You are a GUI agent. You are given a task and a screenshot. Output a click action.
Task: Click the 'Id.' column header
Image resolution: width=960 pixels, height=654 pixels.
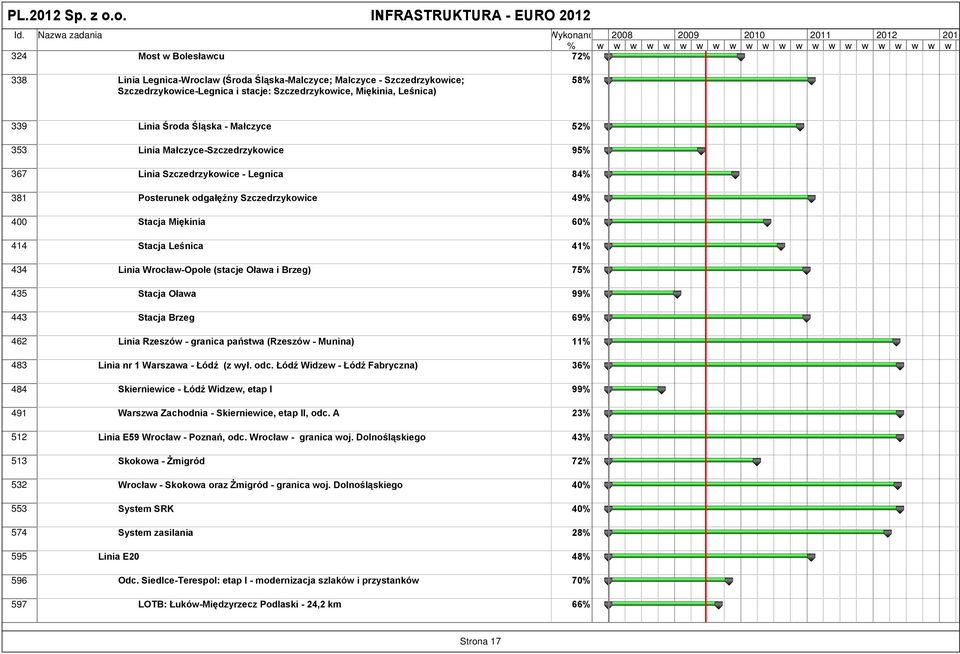(19, 35)
